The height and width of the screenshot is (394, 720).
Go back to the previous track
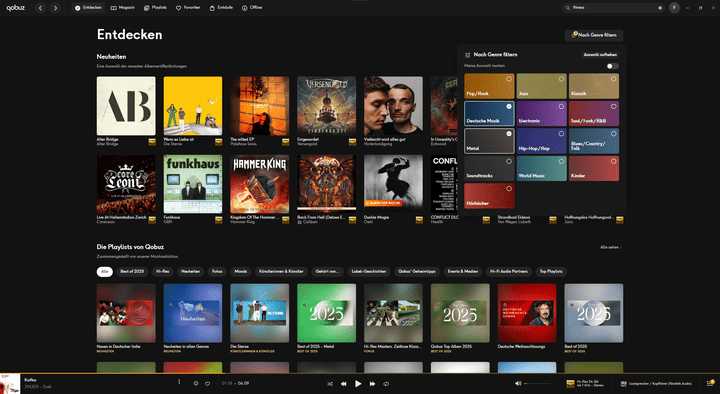[x=343, y=384]
